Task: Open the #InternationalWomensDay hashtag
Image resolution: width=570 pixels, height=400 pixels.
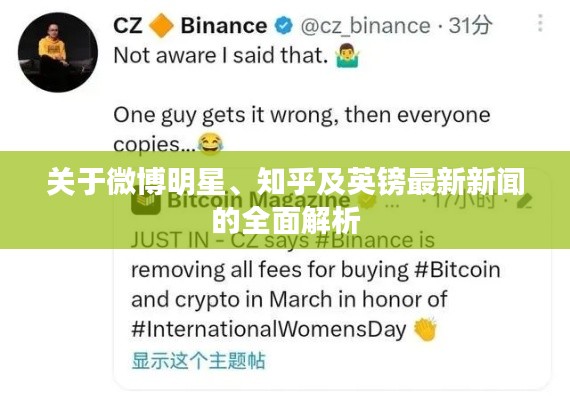Action: (x=269, y=329)
